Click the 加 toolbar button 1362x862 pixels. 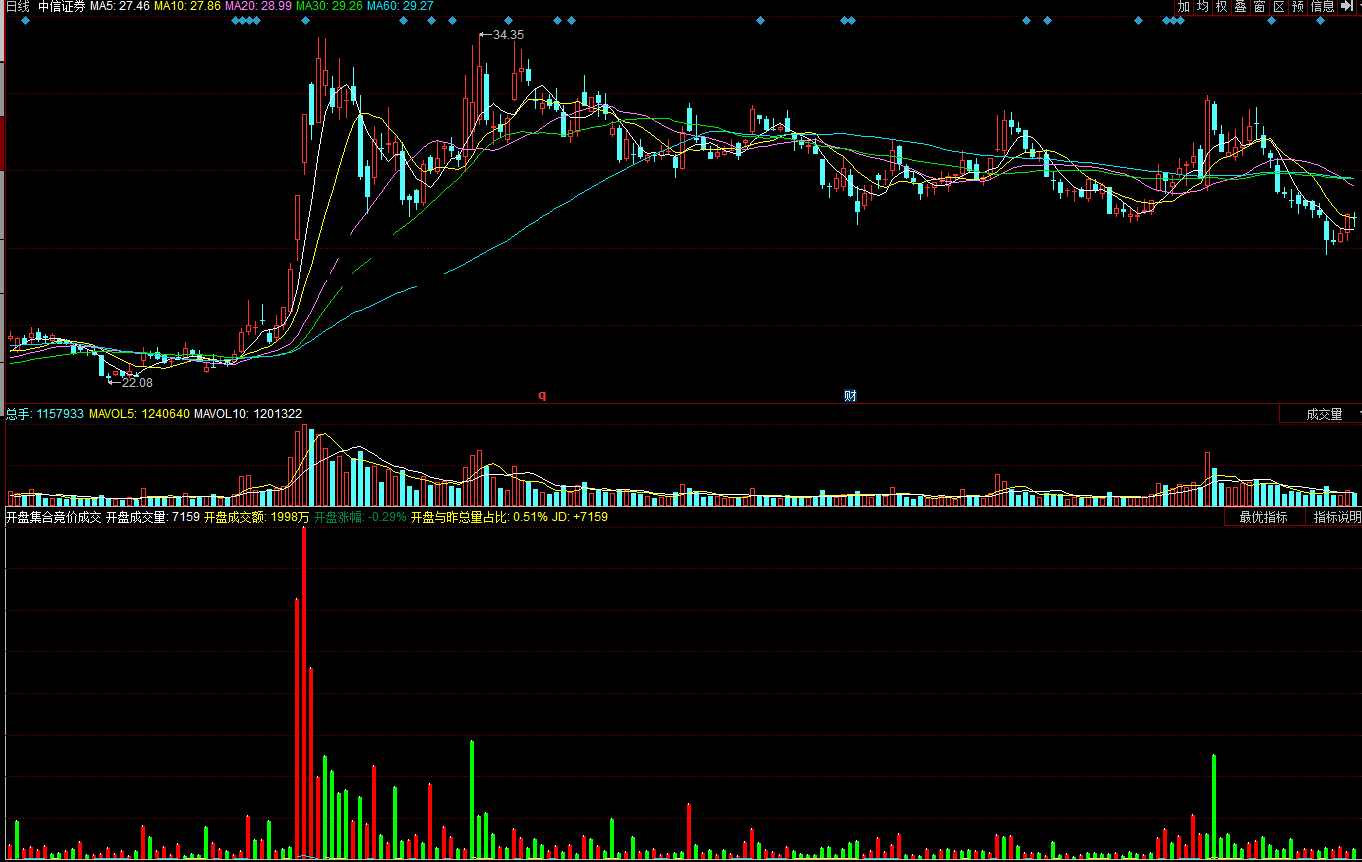point(1184,6)
